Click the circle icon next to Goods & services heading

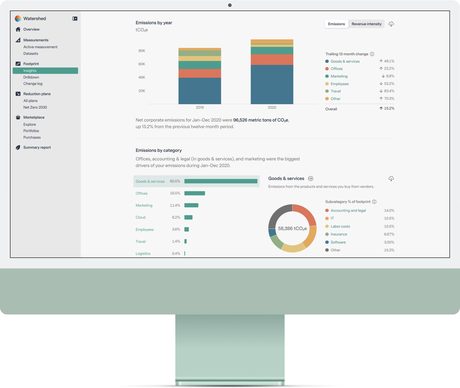point(310,179)
